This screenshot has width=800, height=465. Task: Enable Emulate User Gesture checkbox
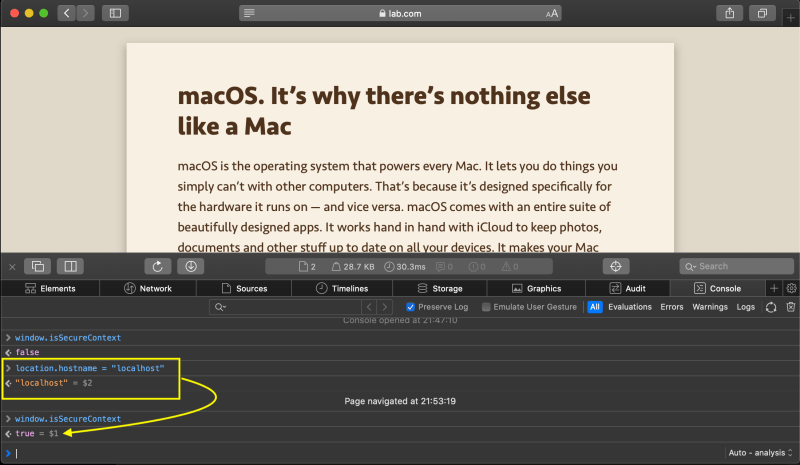coord(486,307)
